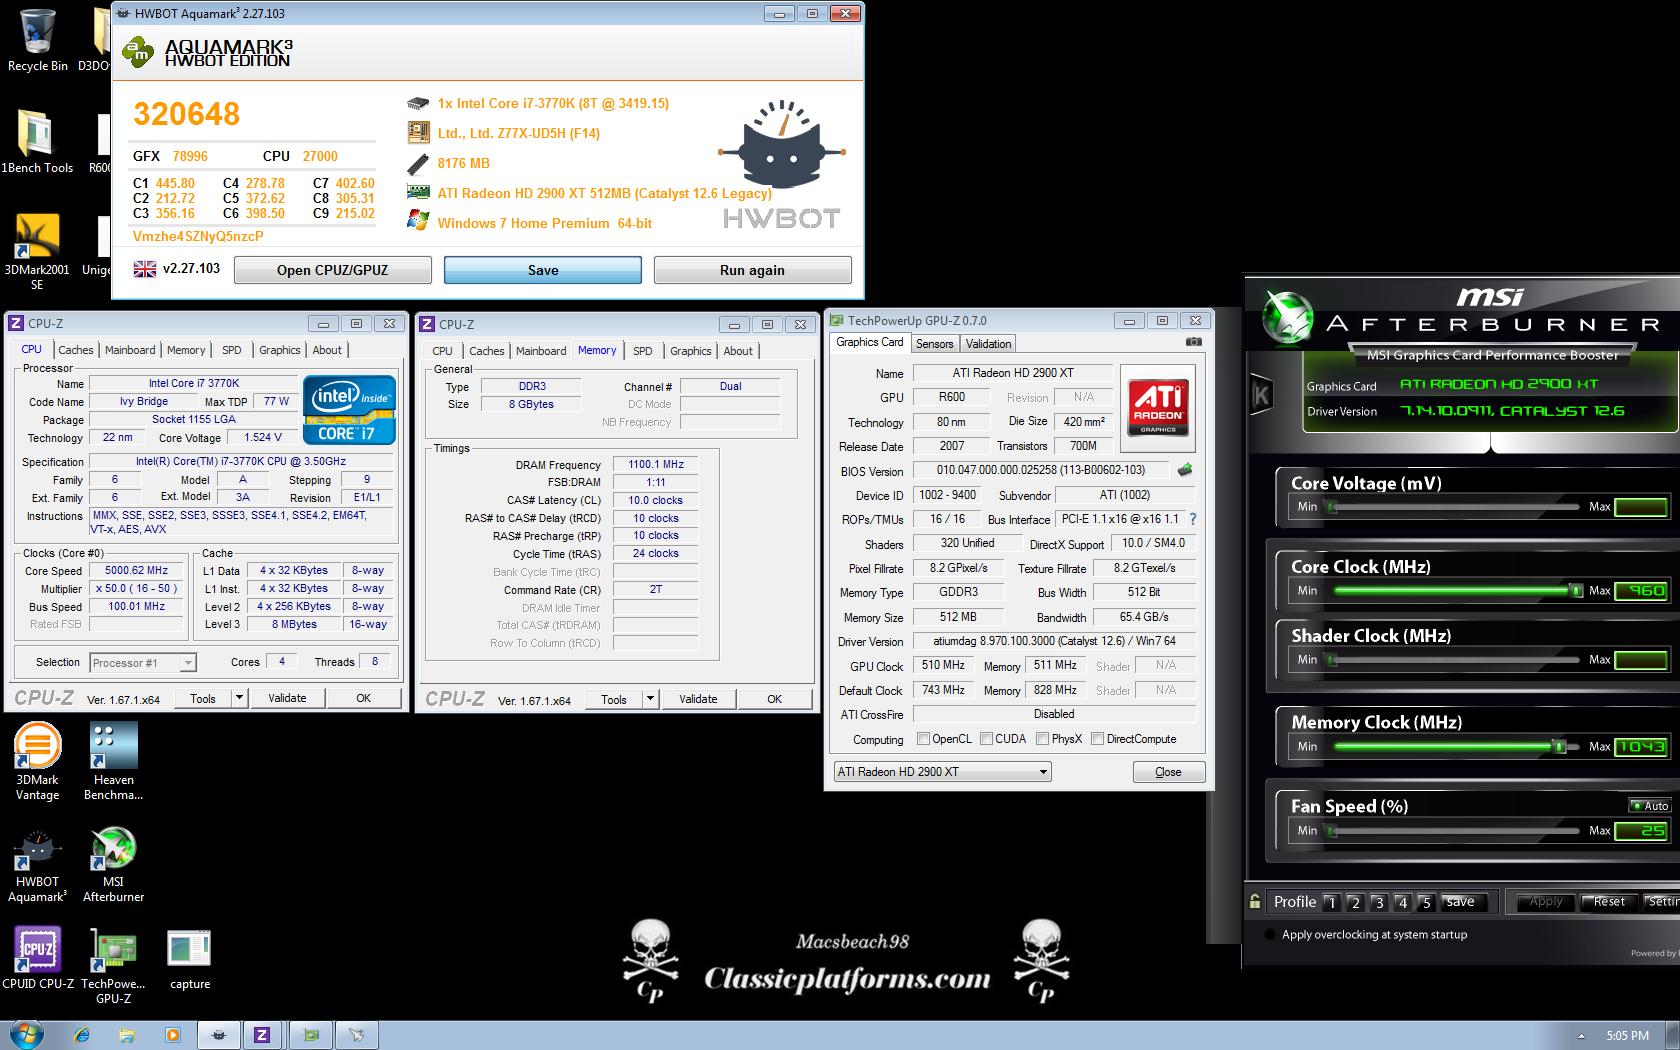The image size is (1680, 1050).
Task: Switch to Afterburner taskbar button
Action: click(x=357, y=1035)
